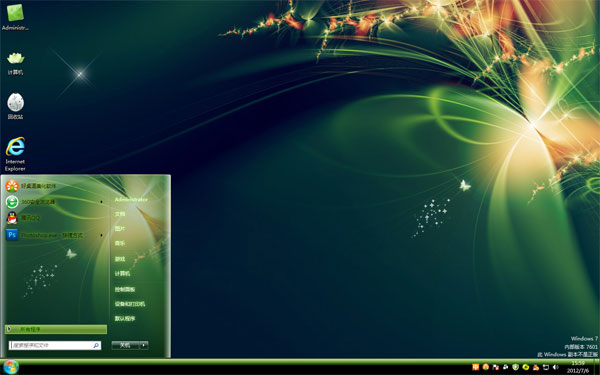600x375 pixels.
Task: Open the taskbar clock showing 2012/7/6
Action: 578,367
